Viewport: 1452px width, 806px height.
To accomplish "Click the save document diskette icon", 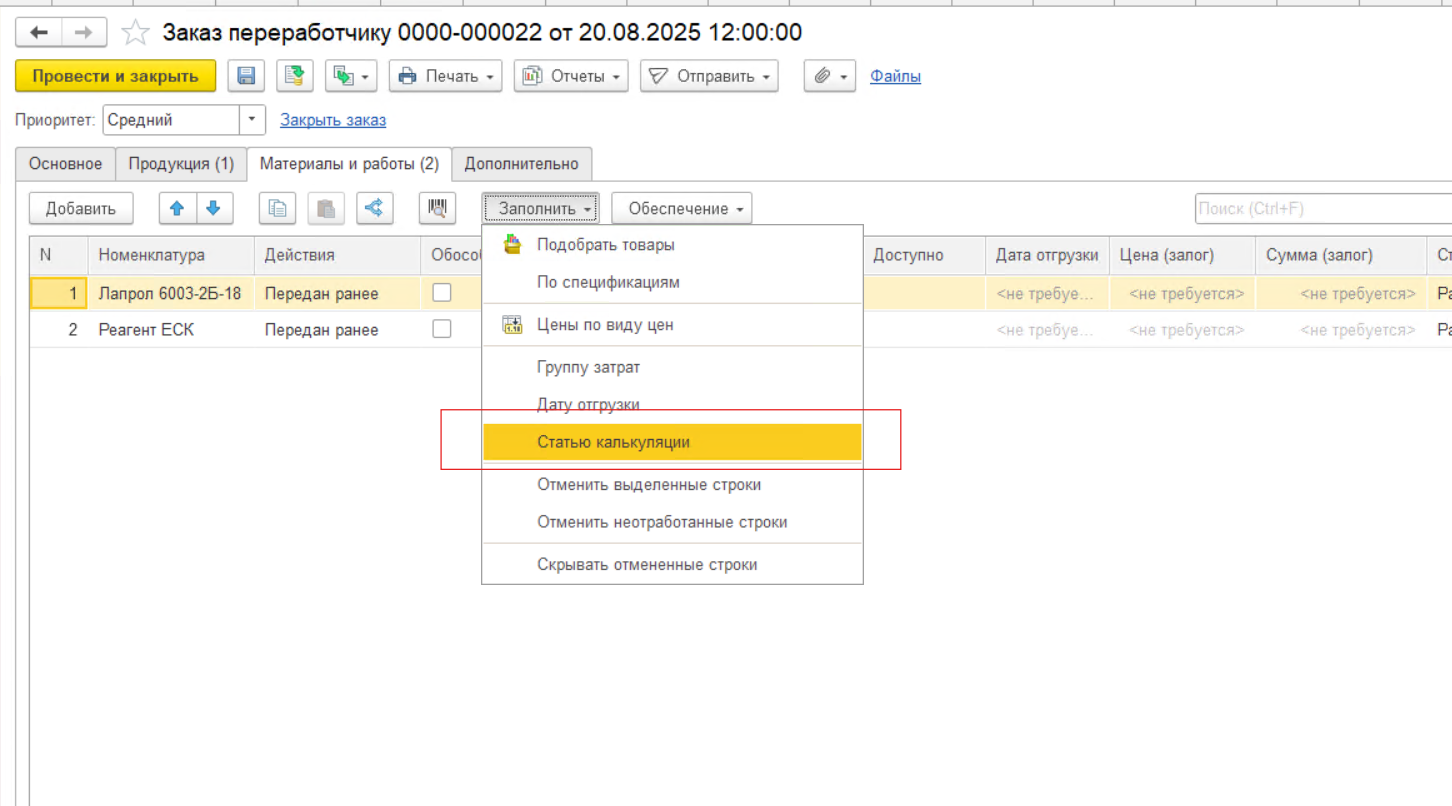I will click(x=246, y=76).
